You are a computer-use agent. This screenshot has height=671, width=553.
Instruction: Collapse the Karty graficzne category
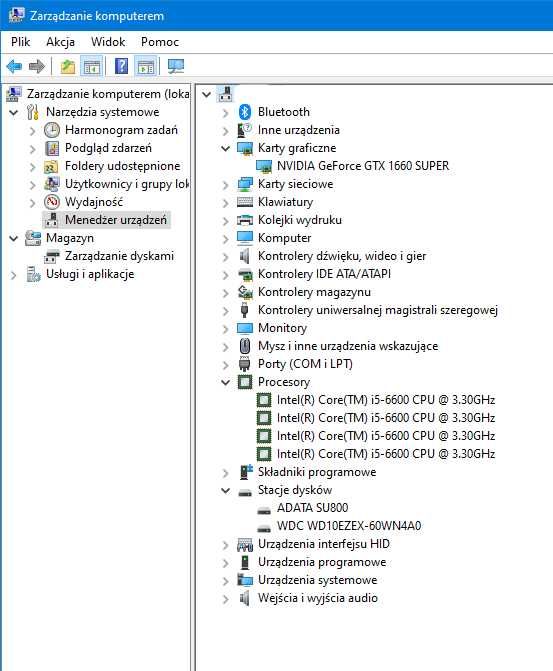225,148
